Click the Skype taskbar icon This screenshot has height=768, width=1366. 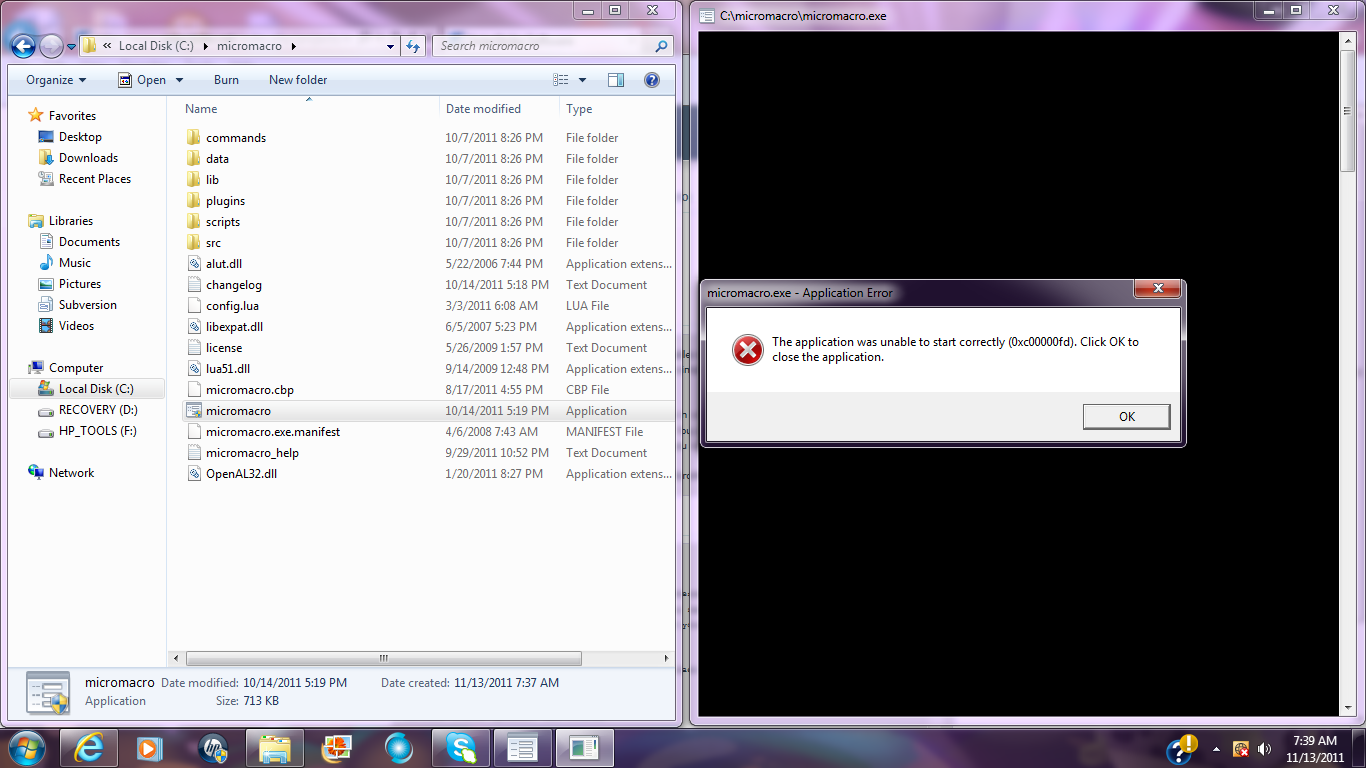click(460, 748)
